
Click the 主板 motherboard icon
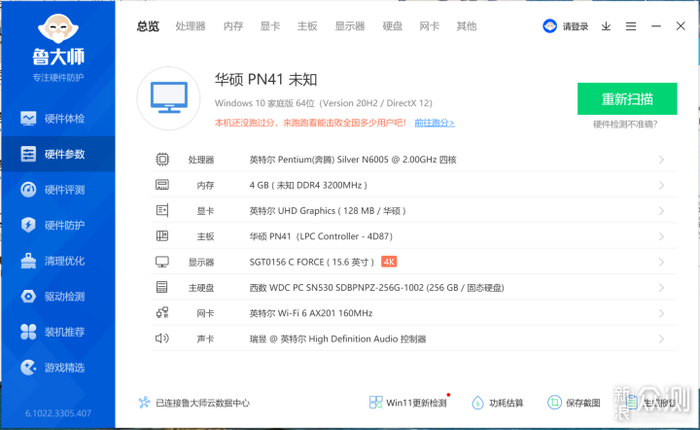coord(162,236)
